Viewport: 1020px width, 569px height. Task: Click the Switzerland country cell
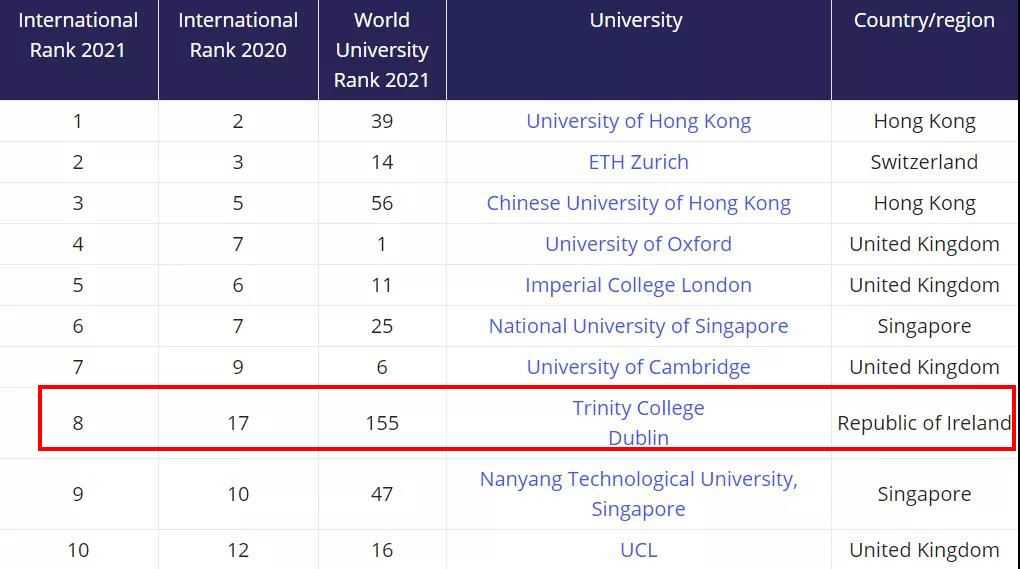(924, 162)
